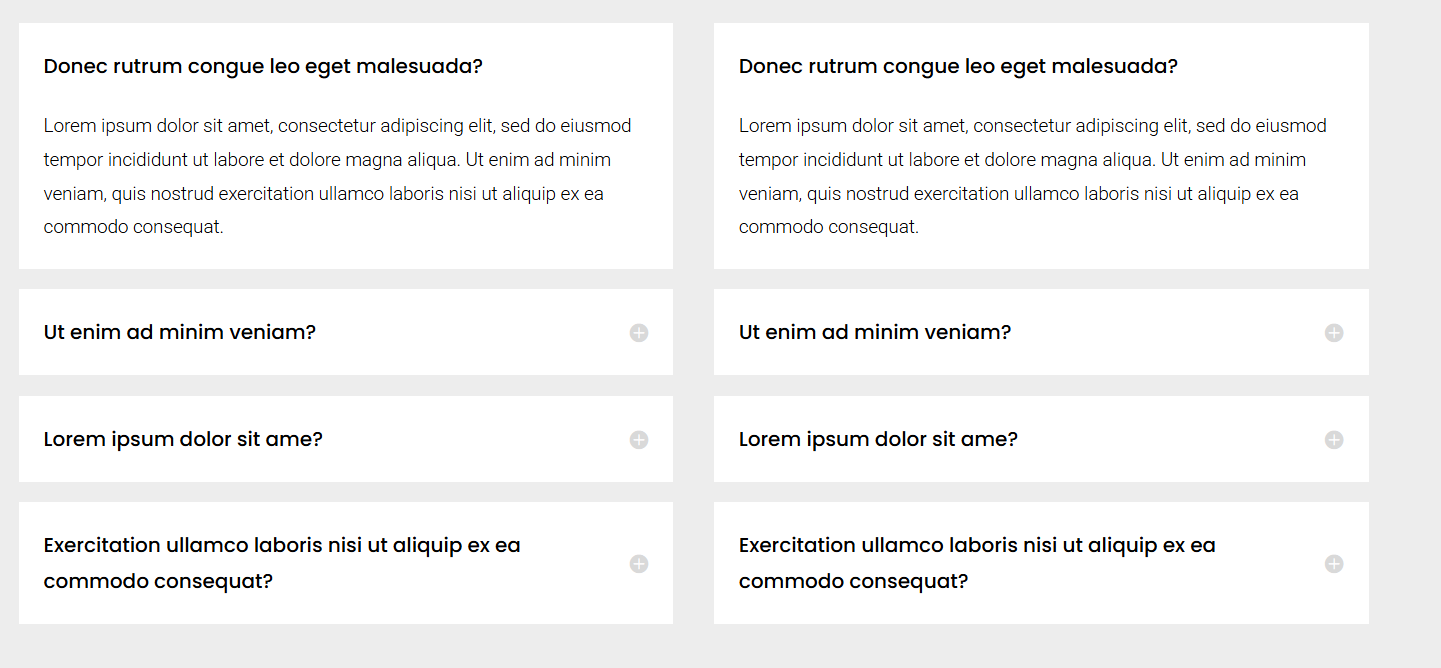Collapse left column 'Donec rutrum congue' heading
This screenshot has height=668, width=1441.
coord(263,67)
